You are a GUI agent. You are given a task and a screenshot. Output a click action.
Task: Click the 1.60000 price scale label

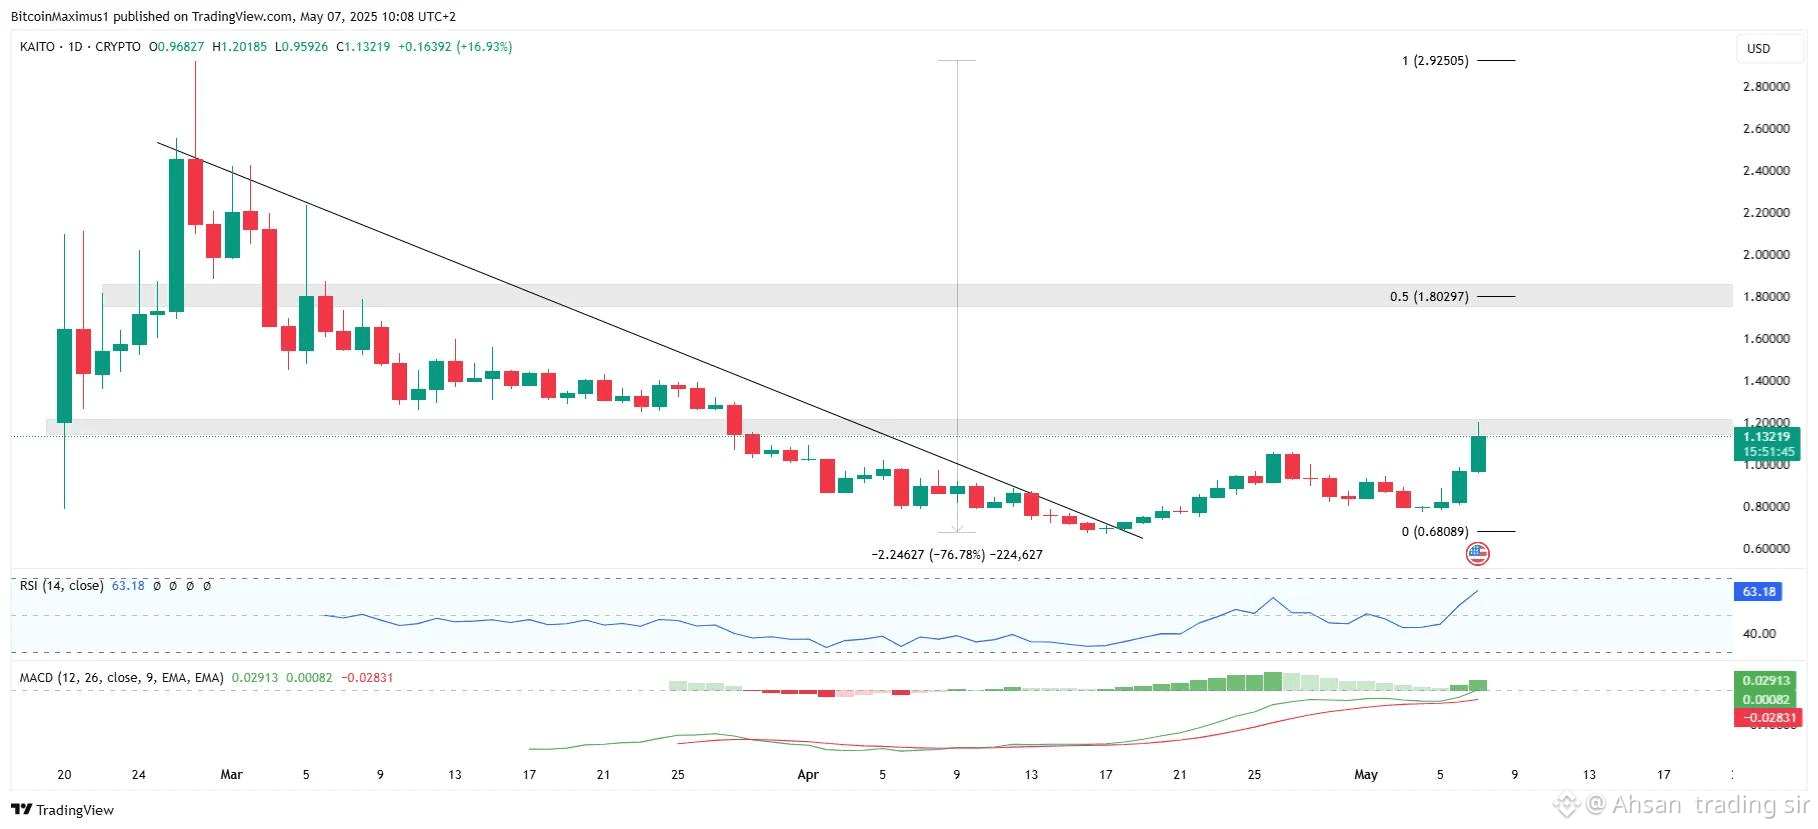pyautogui.click(x=1766, y=339)
